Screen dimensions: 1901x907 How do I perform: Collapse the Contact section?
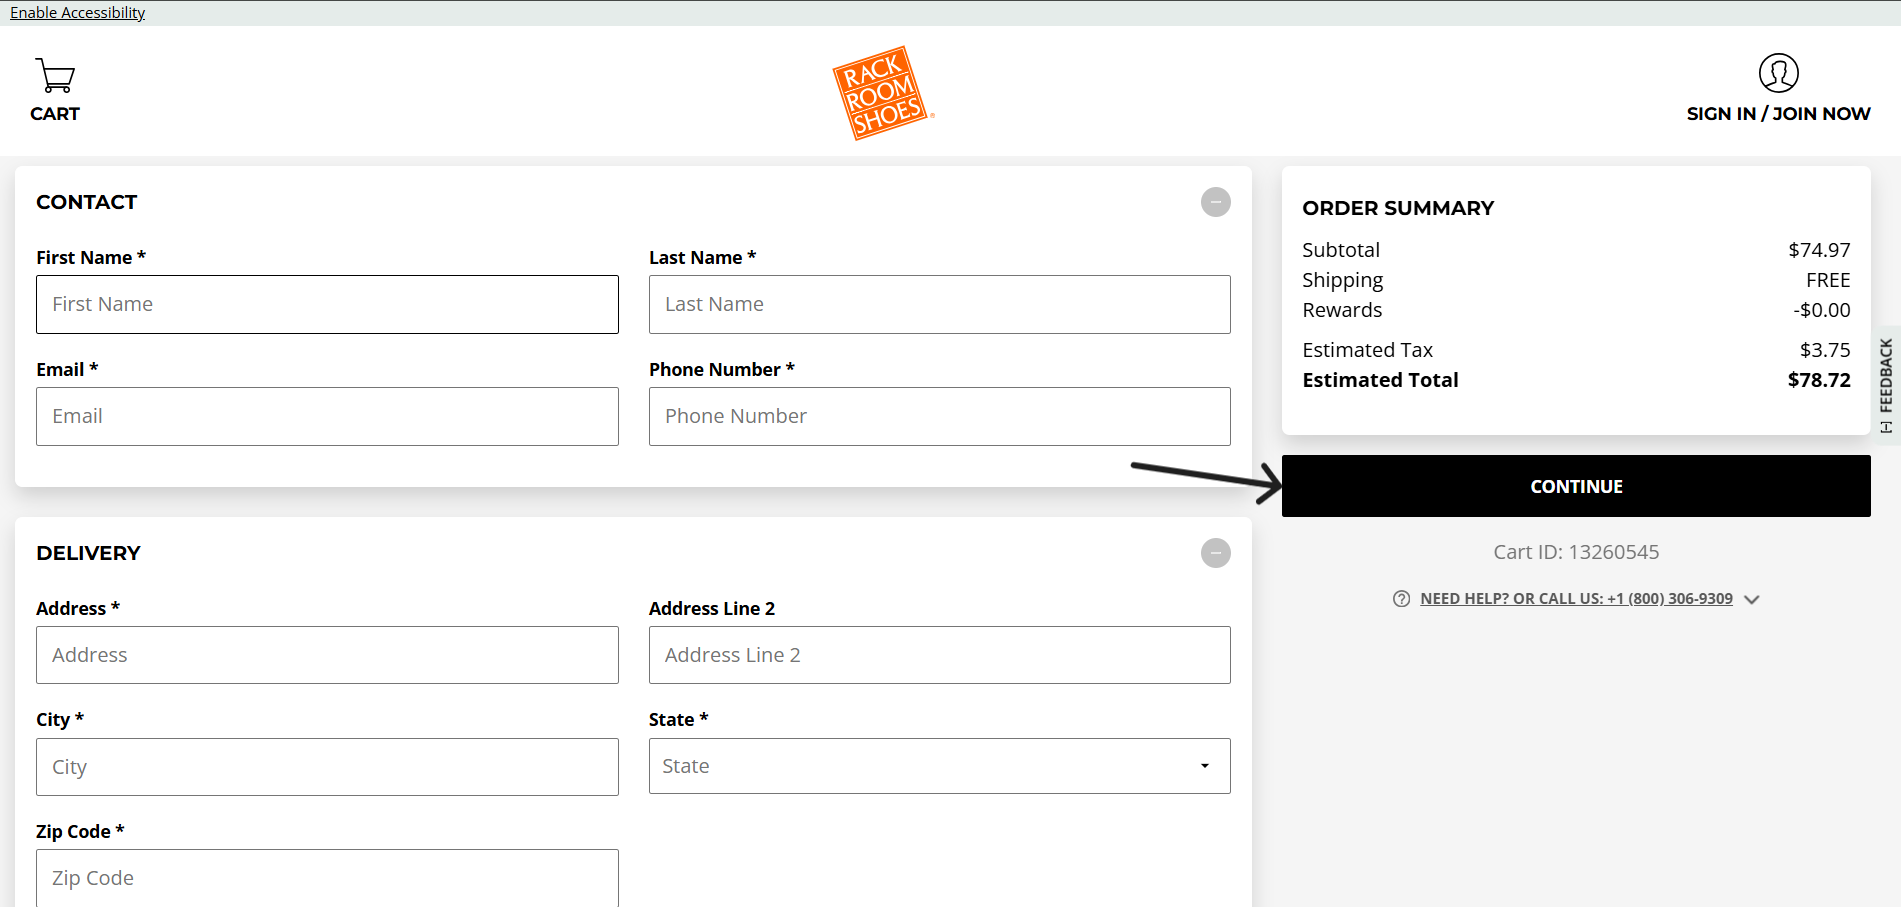[x=1215, y=202]
